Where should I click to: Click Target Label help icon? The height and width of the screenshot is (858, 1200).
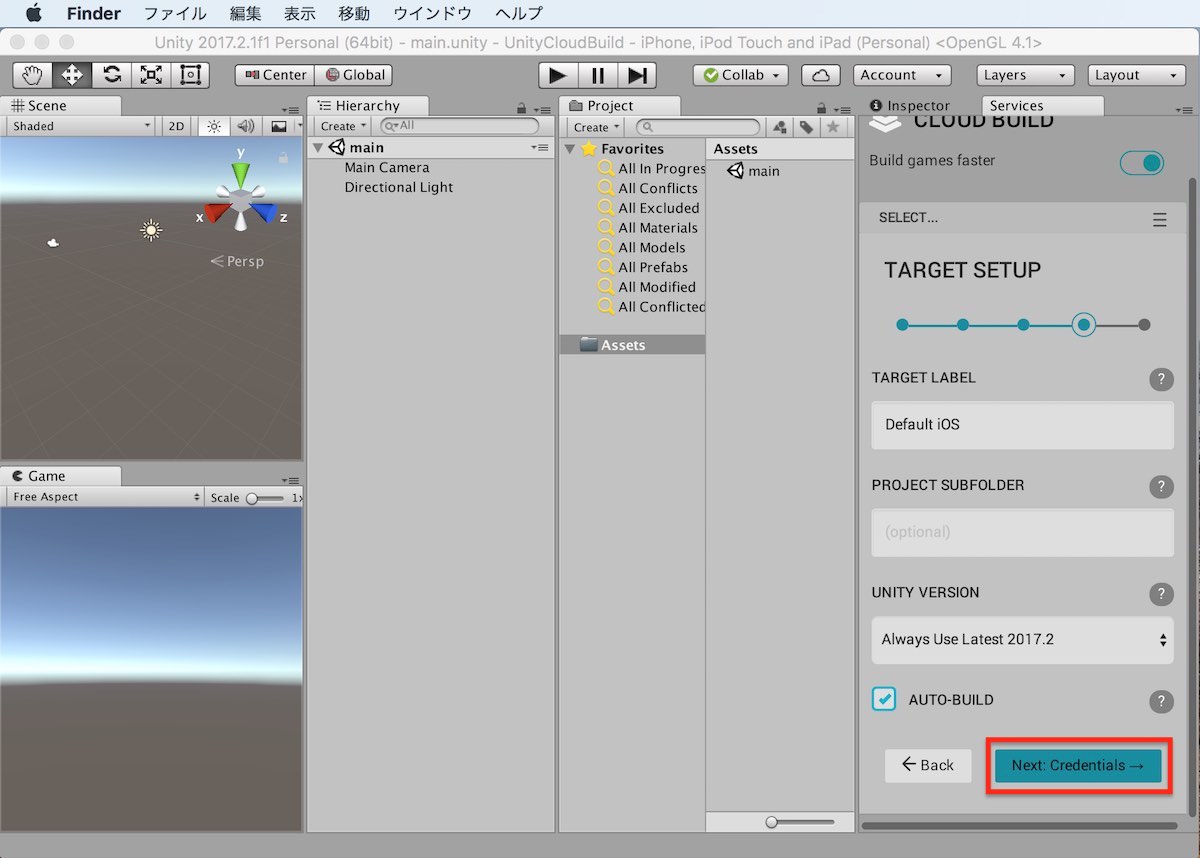pos(1161,379)
